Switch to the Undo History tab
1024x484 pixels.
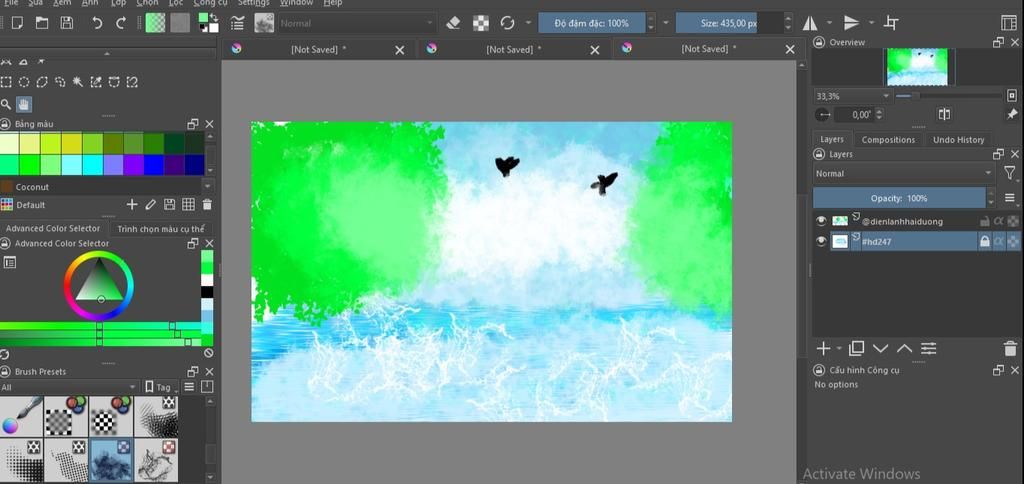click(958, 140)
